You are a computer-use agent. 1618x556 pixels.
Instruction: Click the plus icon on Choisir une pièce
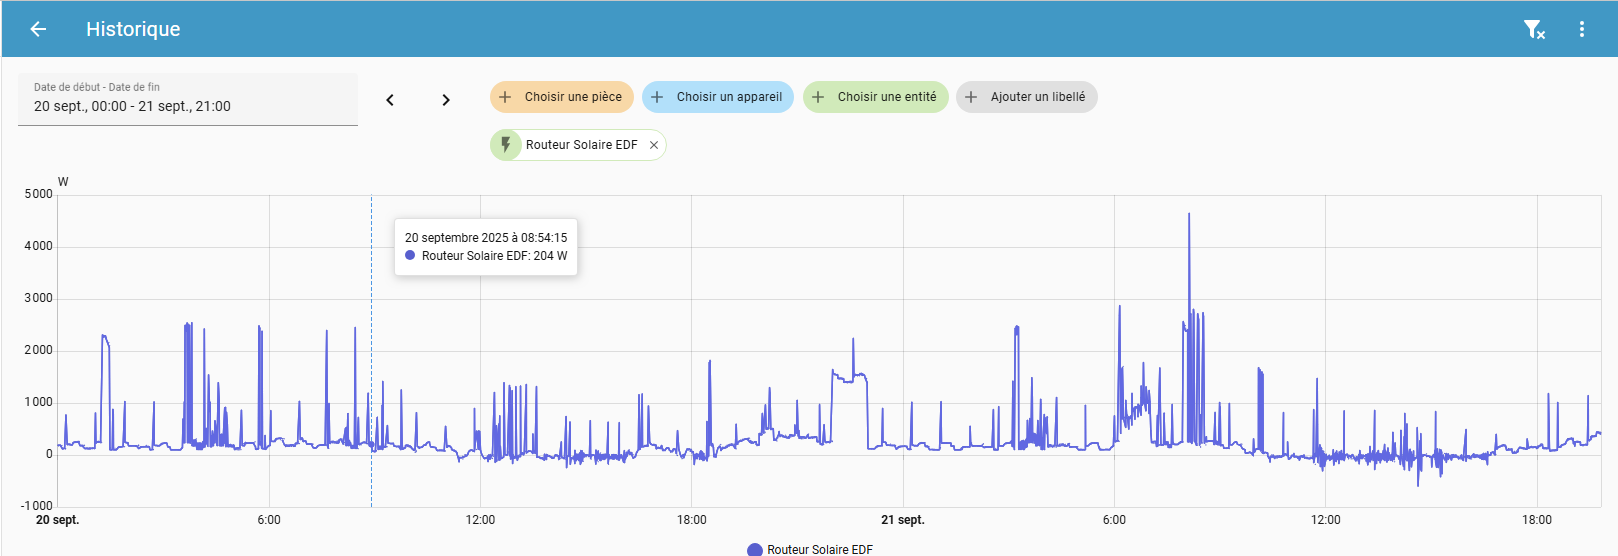505,97
